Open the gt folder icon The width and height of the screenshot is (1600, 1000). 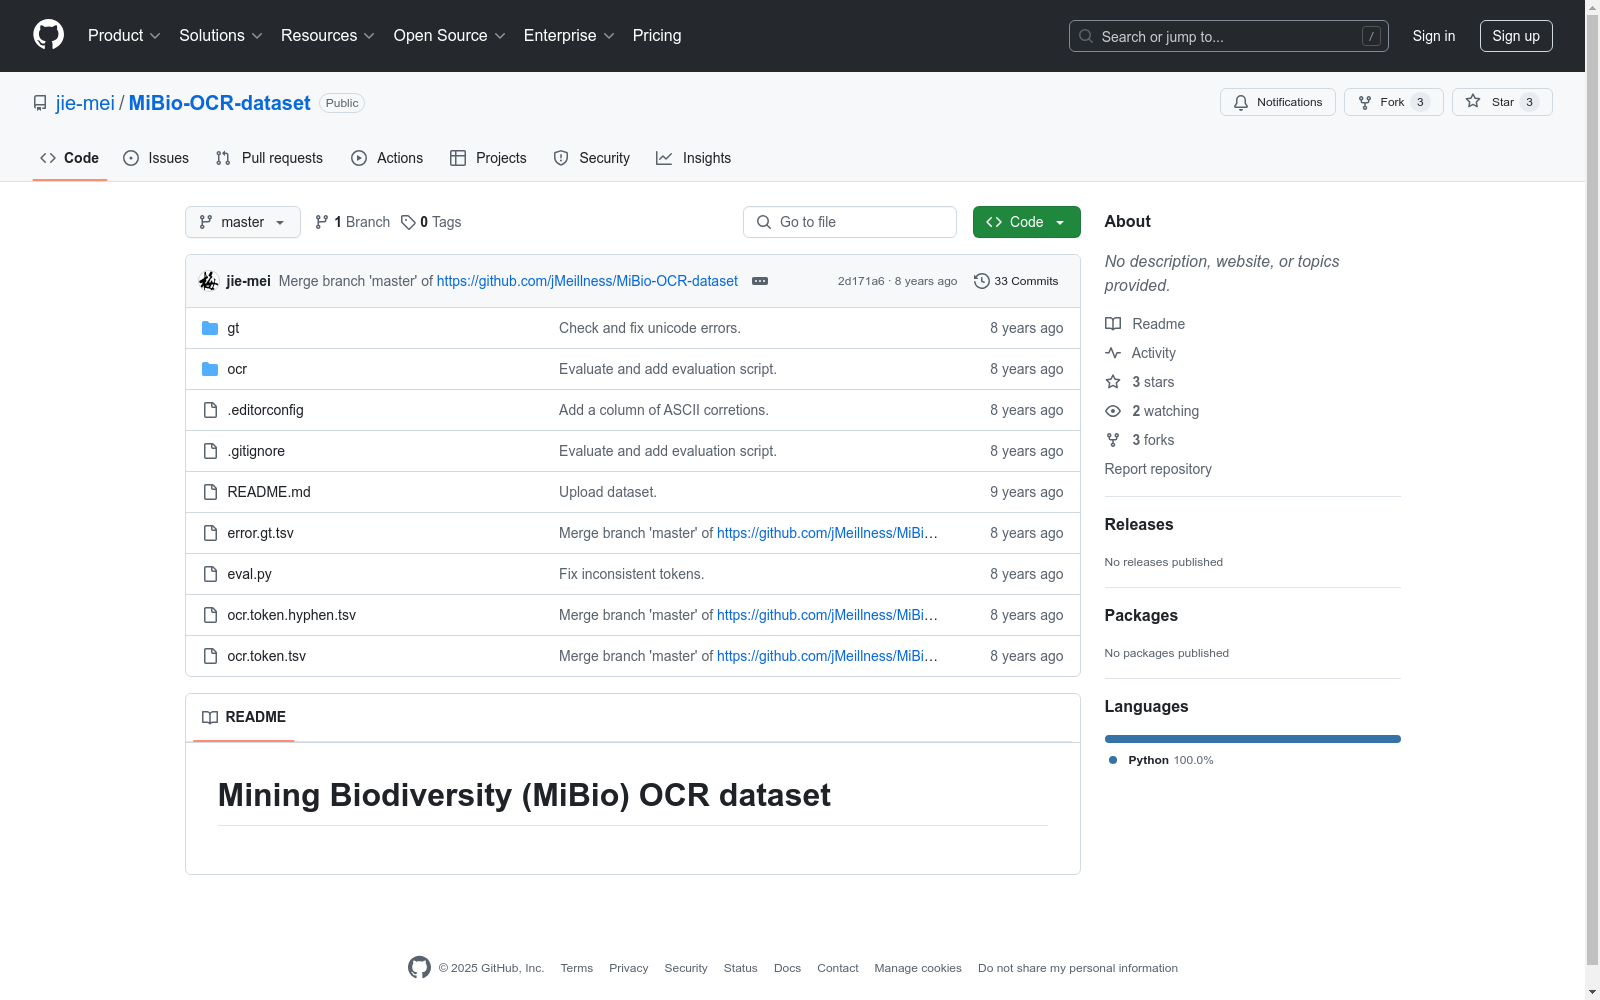(210, 328)
